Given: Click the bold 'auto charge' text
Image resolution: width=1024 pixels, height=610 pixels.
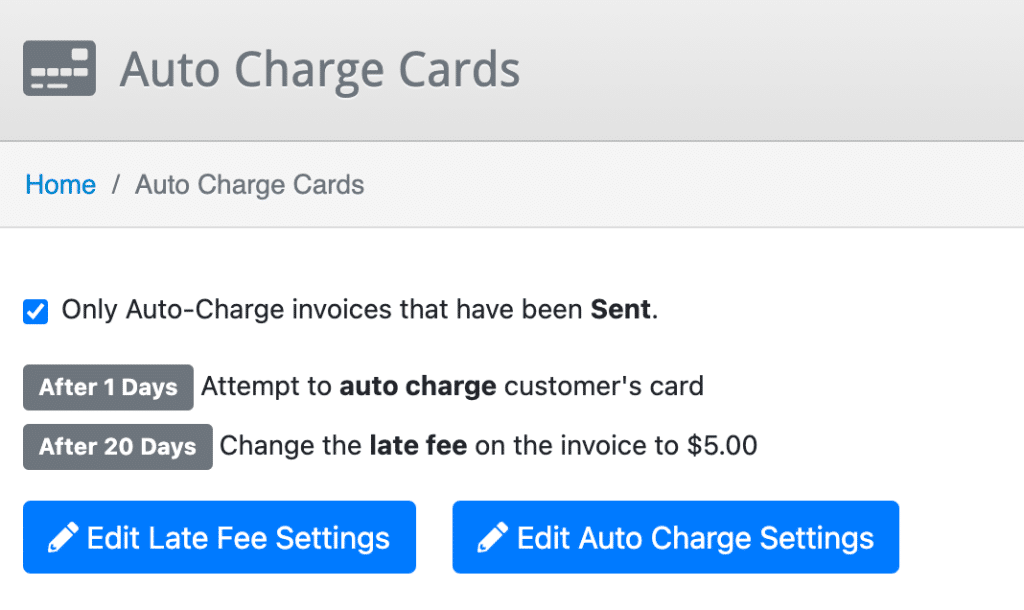Looking at the screenshot, I should click(418, 387).
